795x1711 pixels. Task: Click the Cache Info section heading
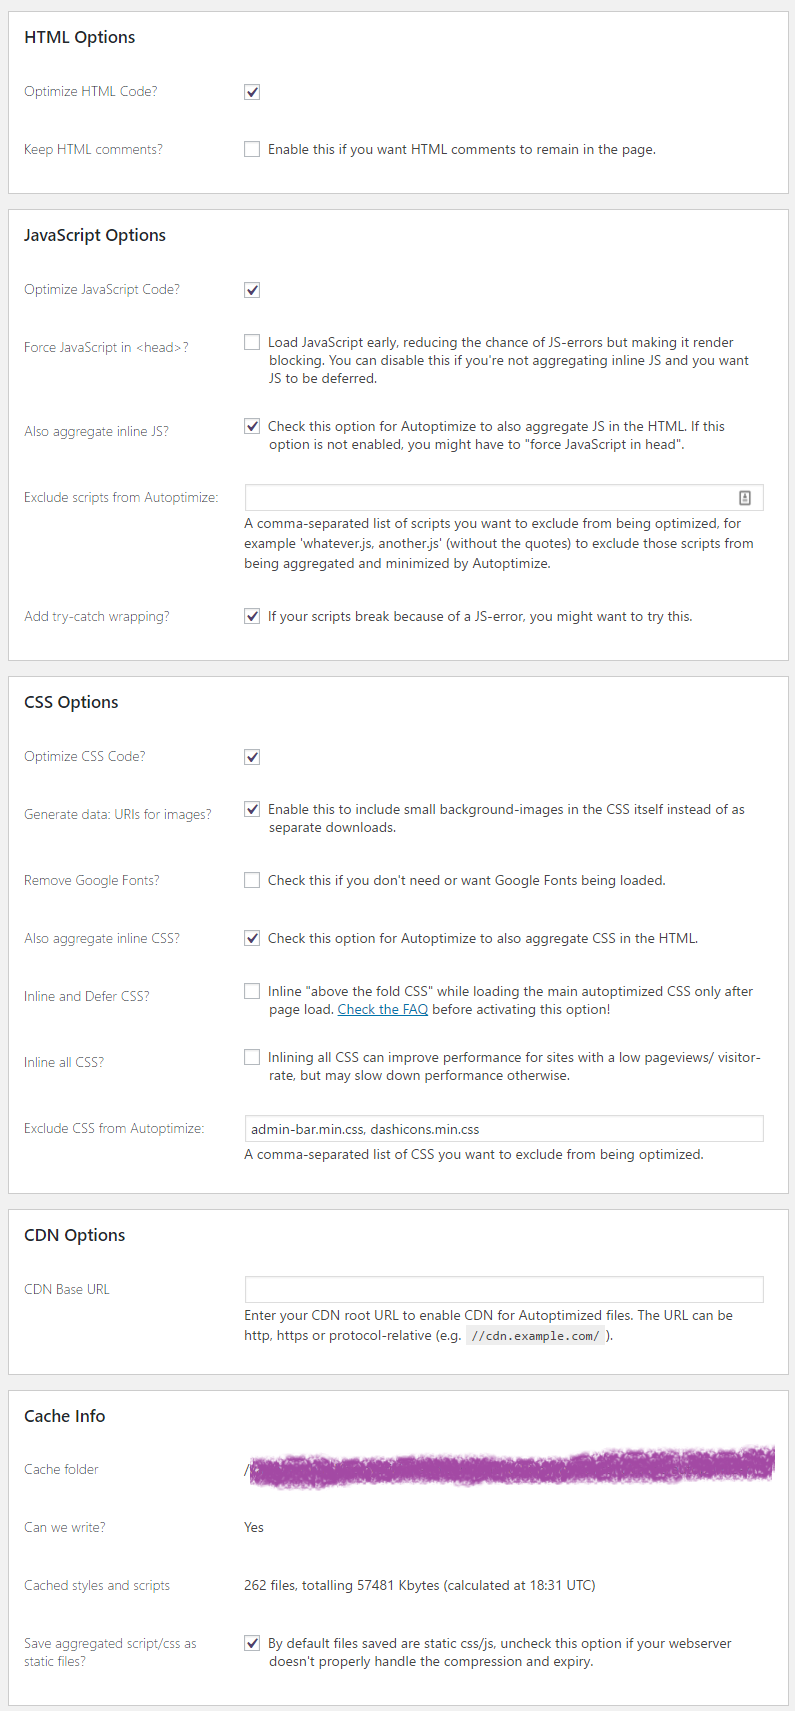tap(65, 1416)
